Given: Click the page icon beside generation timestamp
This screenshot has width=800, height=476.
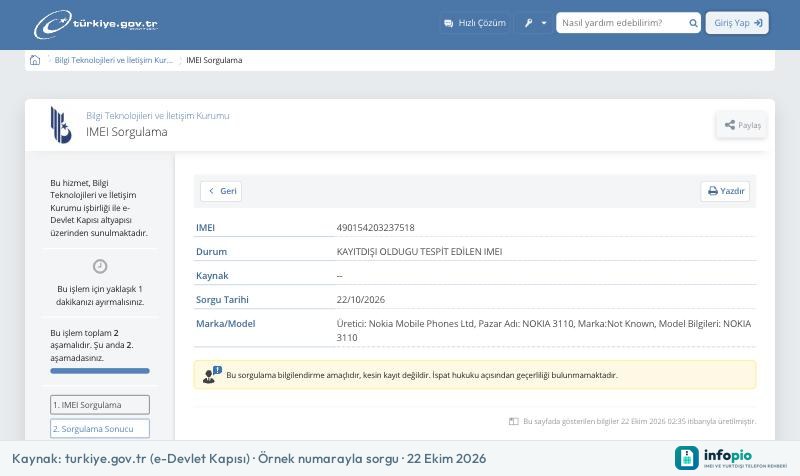Looking at the screenshot, I should (514, 421).
